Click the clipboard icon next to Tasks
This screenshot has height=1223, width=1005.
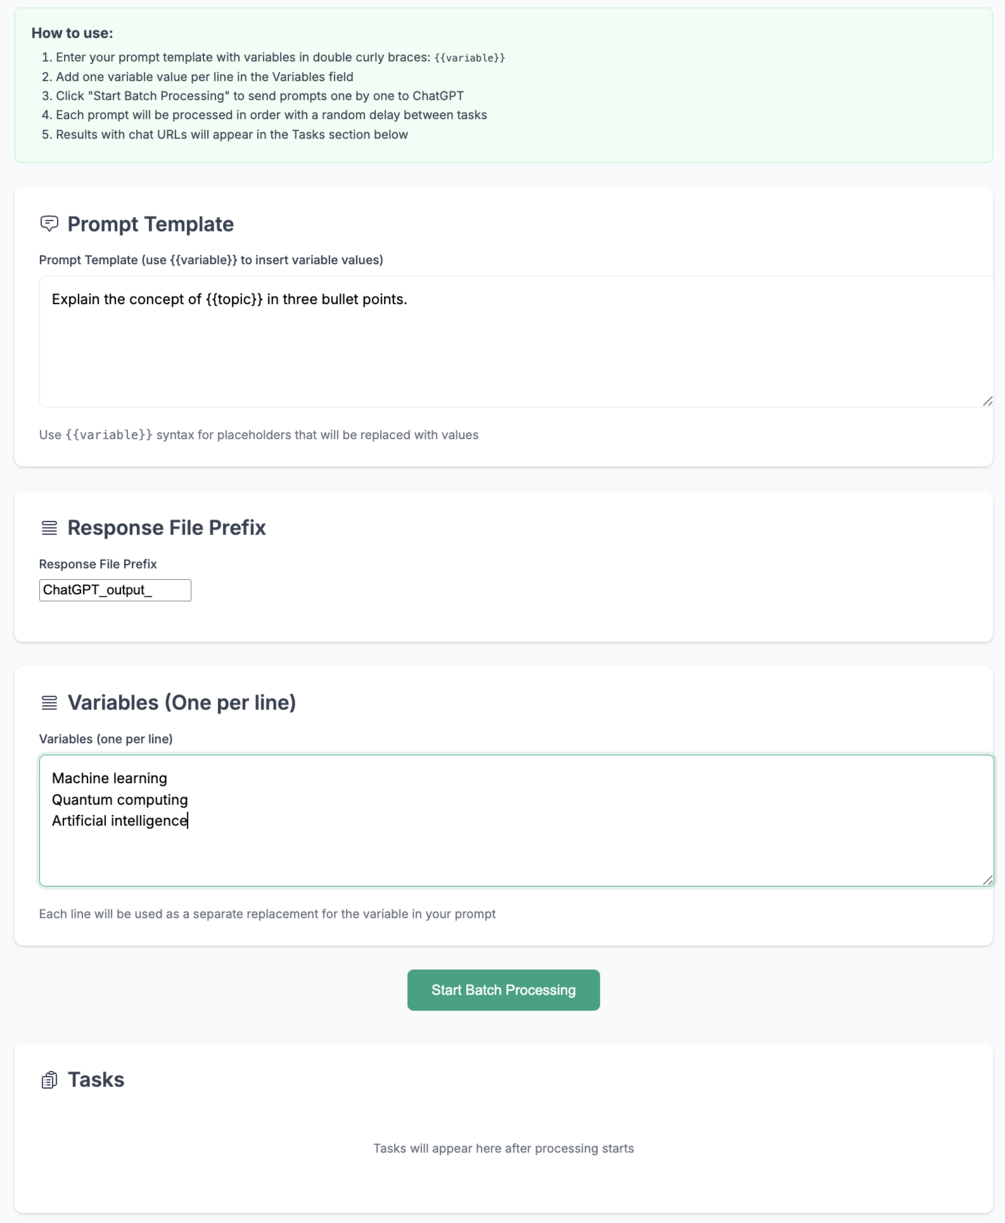[48, 1080]
